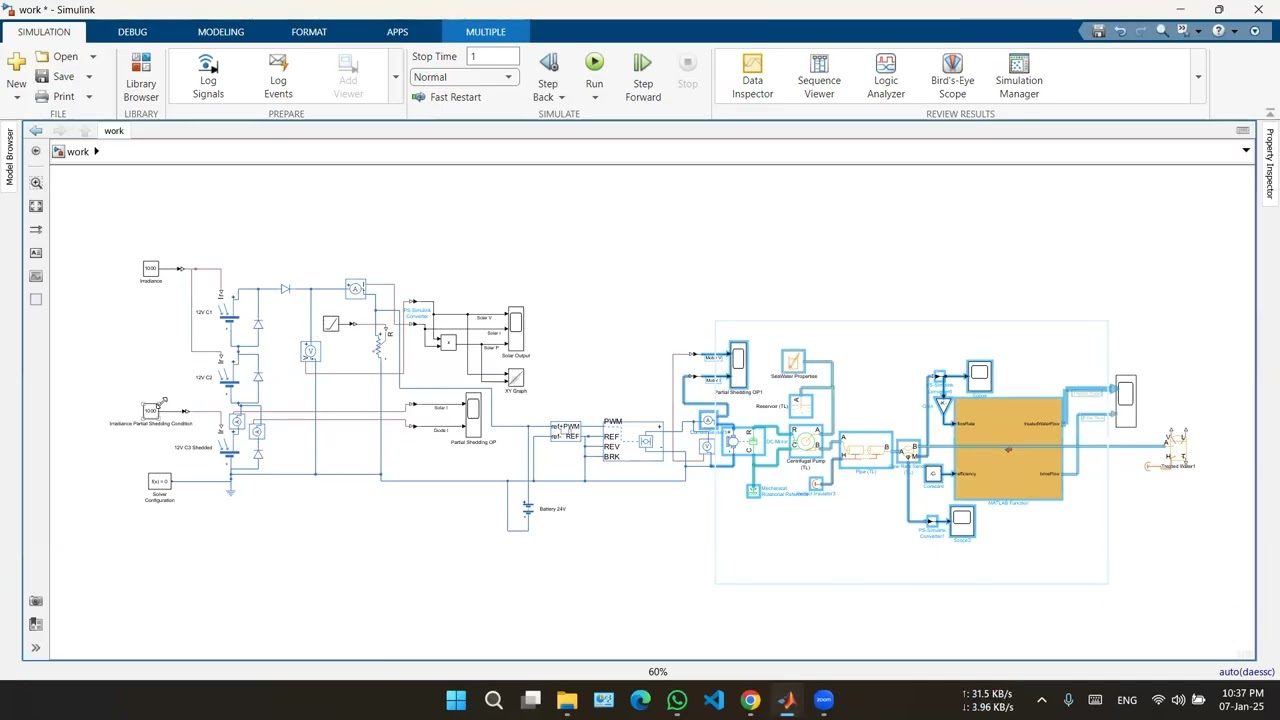
Task: Expand the work breadcrumb arrow
Action: pos(96,152)
